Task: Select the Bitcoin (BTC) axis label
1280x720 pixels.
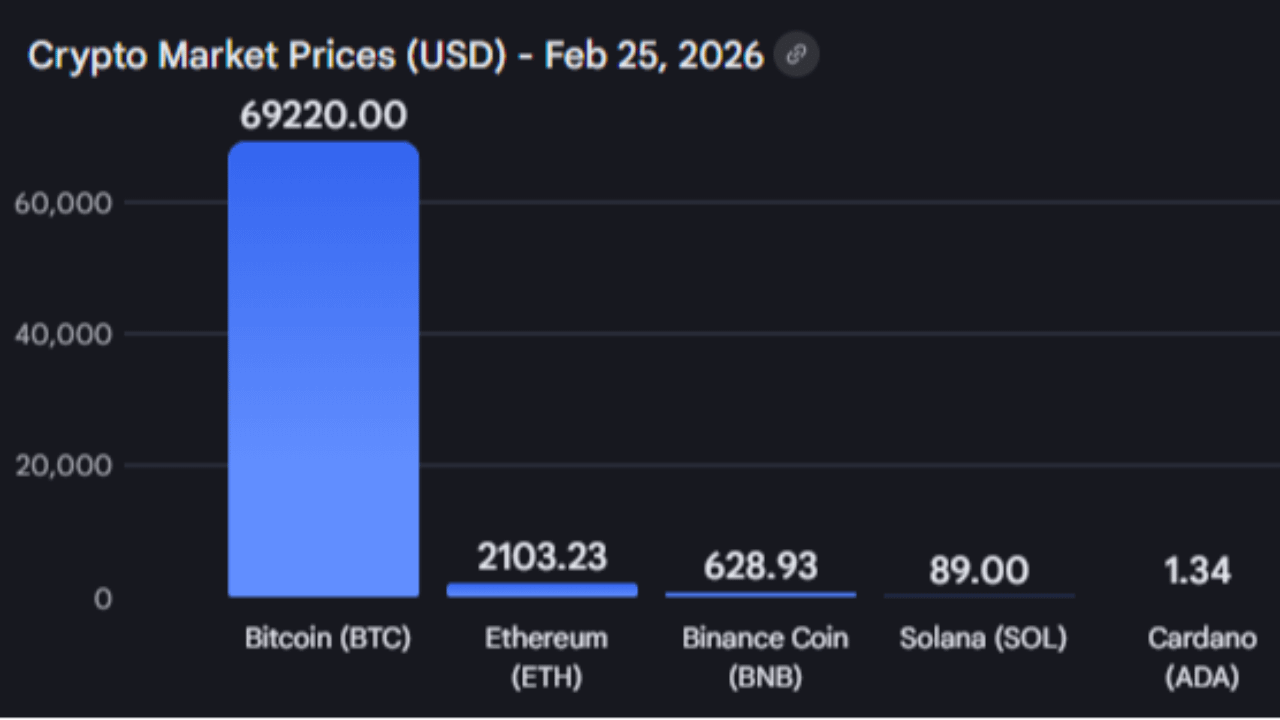Action: (x=328, y=638)
